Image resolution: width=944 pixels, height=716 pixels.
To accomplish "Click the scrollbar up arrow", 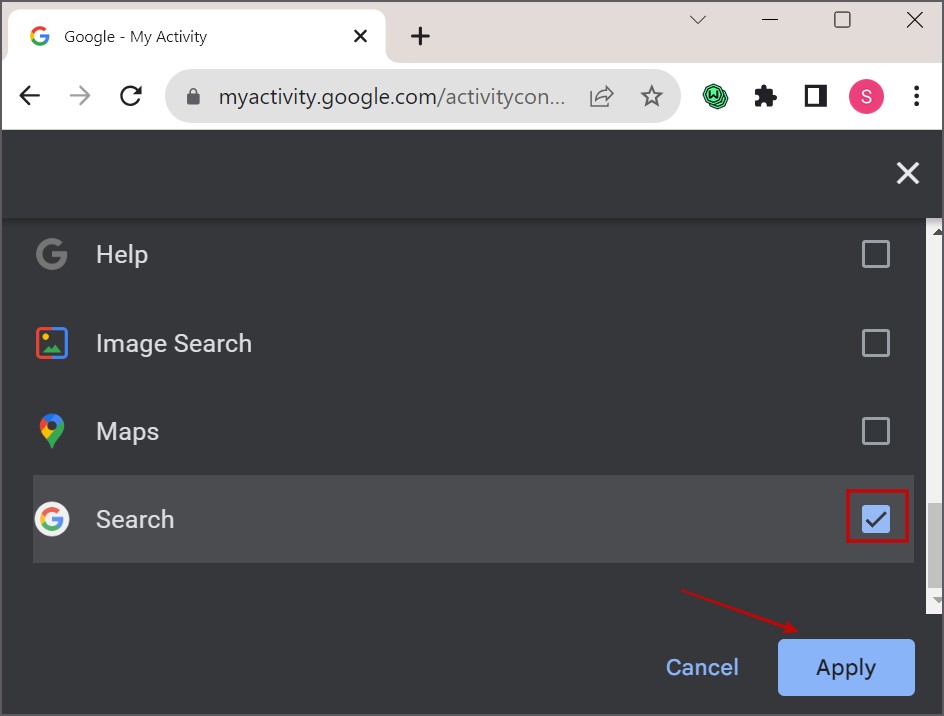I will pos(936,231).
